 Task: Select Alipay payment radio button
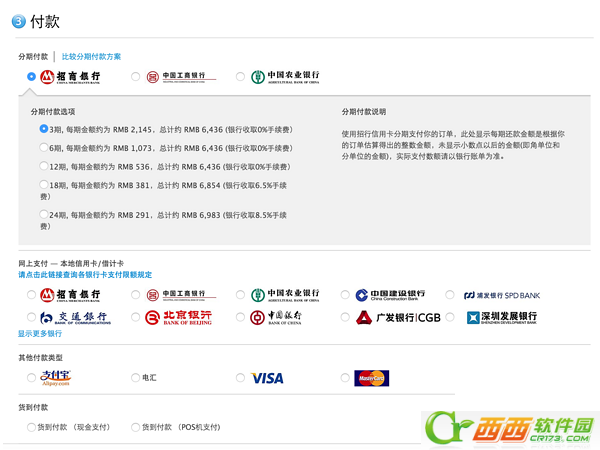pos(31,378)
